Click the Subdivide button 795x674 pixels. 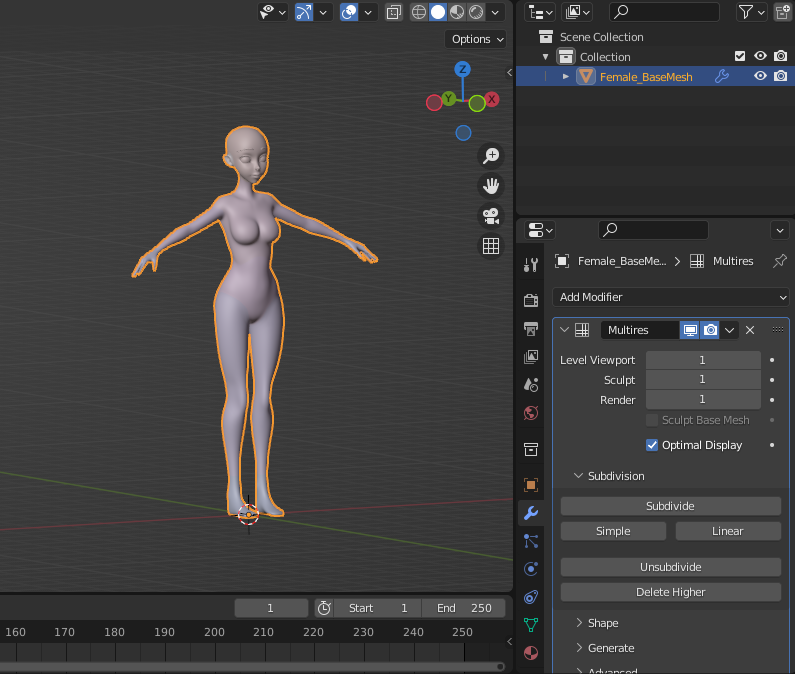click(x=670, y=506)
